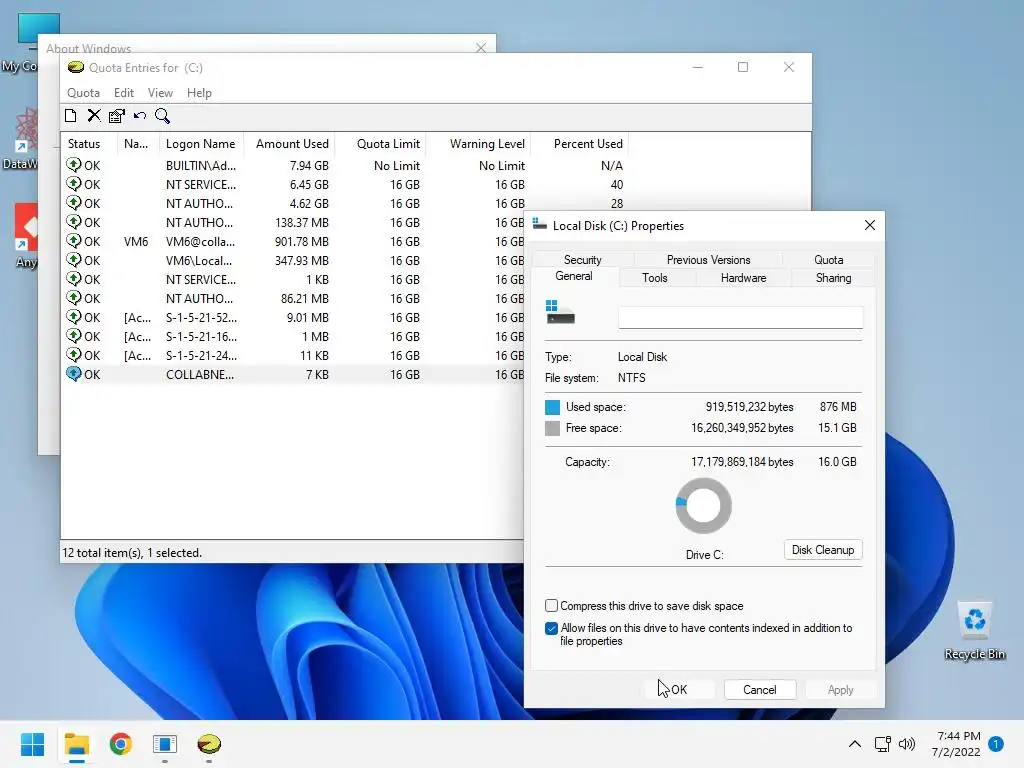Open the View menu
1024x768 pixels.
pyautogui.click(x=160, y=93)
